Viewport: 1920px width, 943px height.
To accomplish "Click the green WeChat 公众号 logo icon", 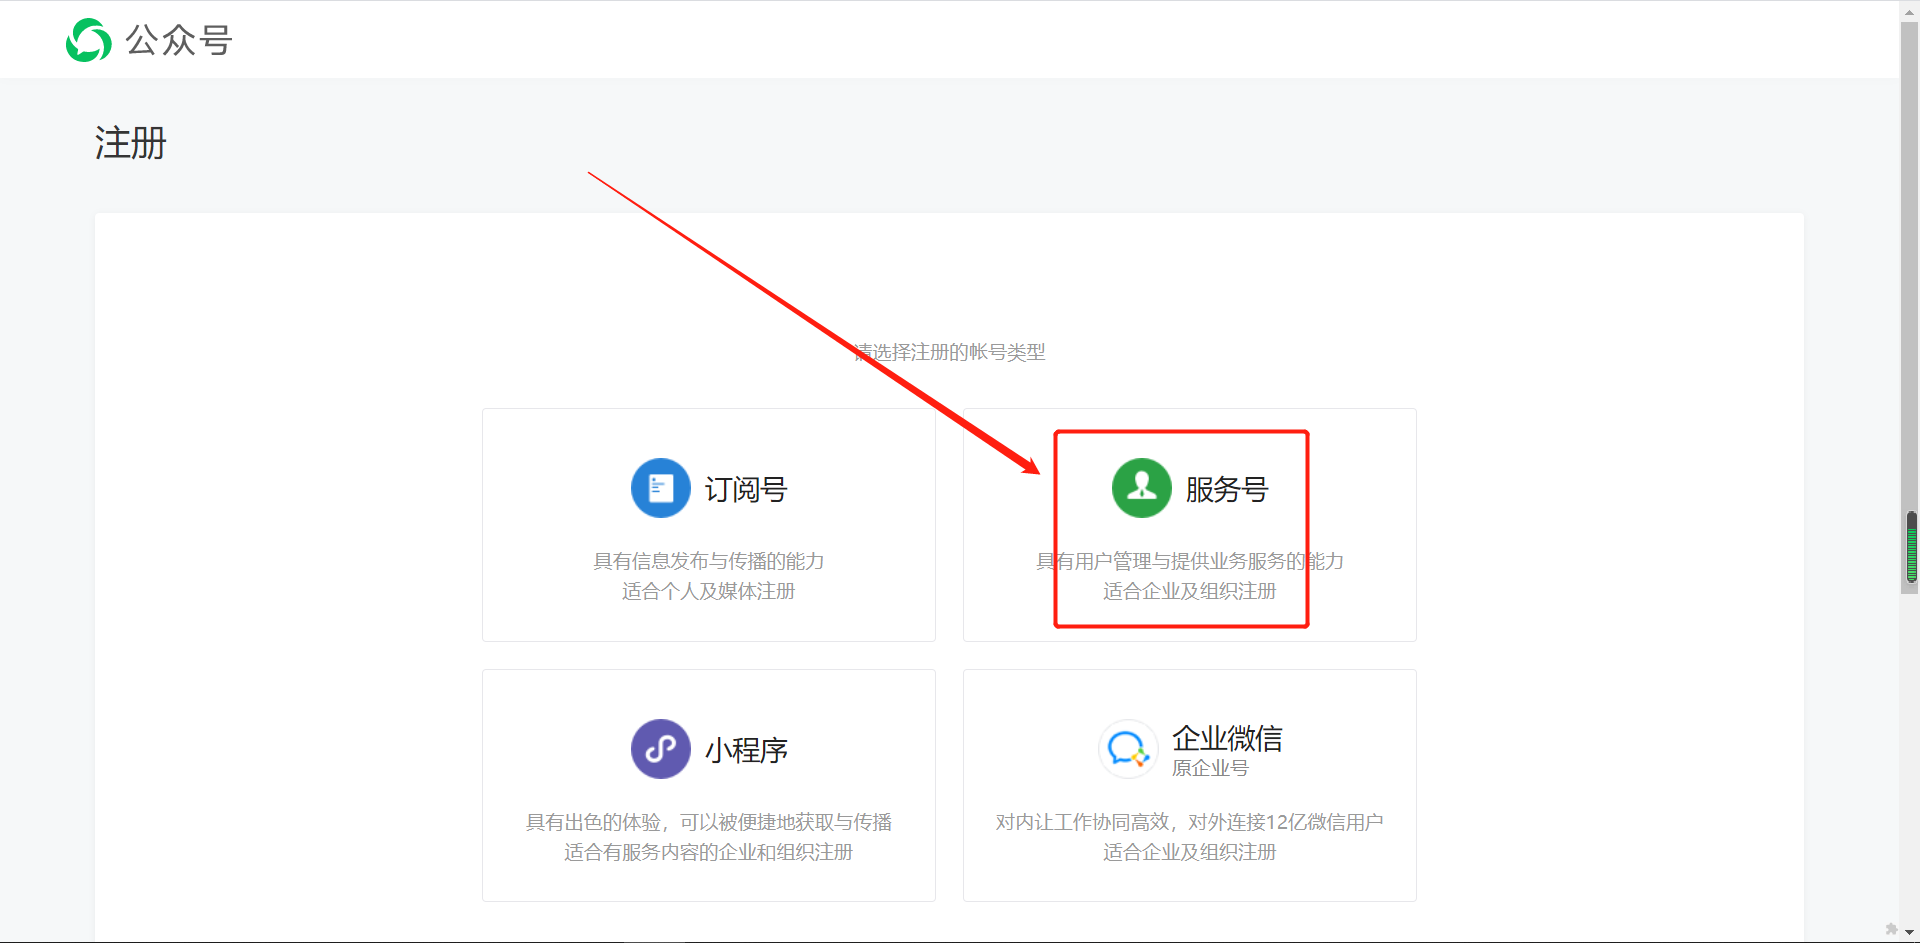I will [x=88, y=40].
